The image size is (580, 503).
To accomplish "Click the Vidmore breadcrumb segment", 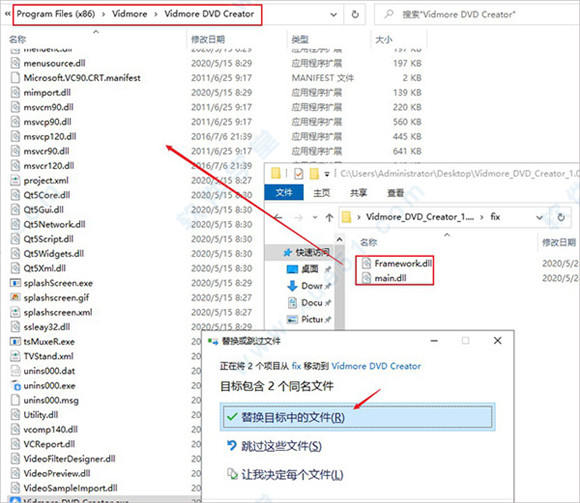I will pyautogui.click(x=129, y=14).
